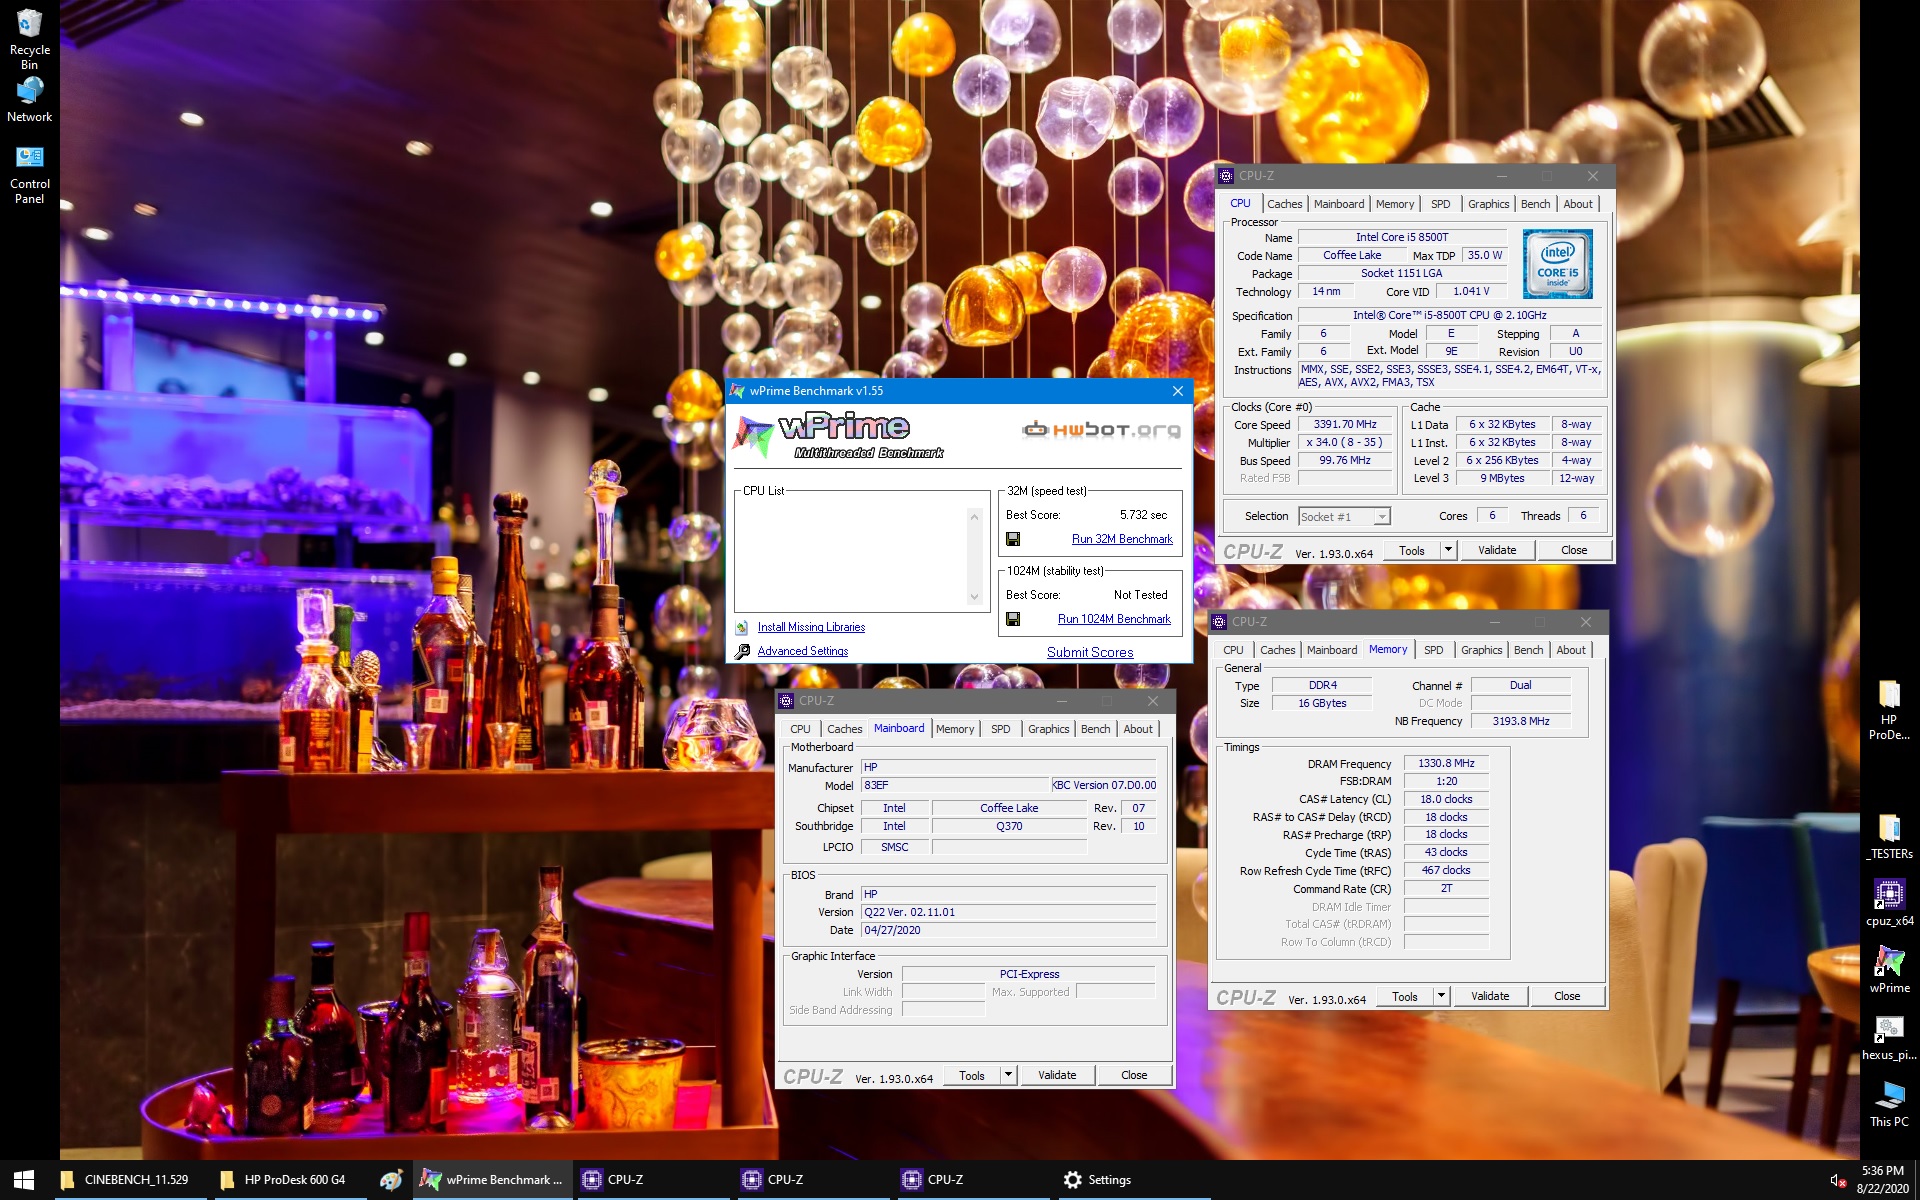Click the Install Missing Libraries icon
Image resolution: width=1920 pixels, height=1200 pixels.
click(x=742, y=628)
